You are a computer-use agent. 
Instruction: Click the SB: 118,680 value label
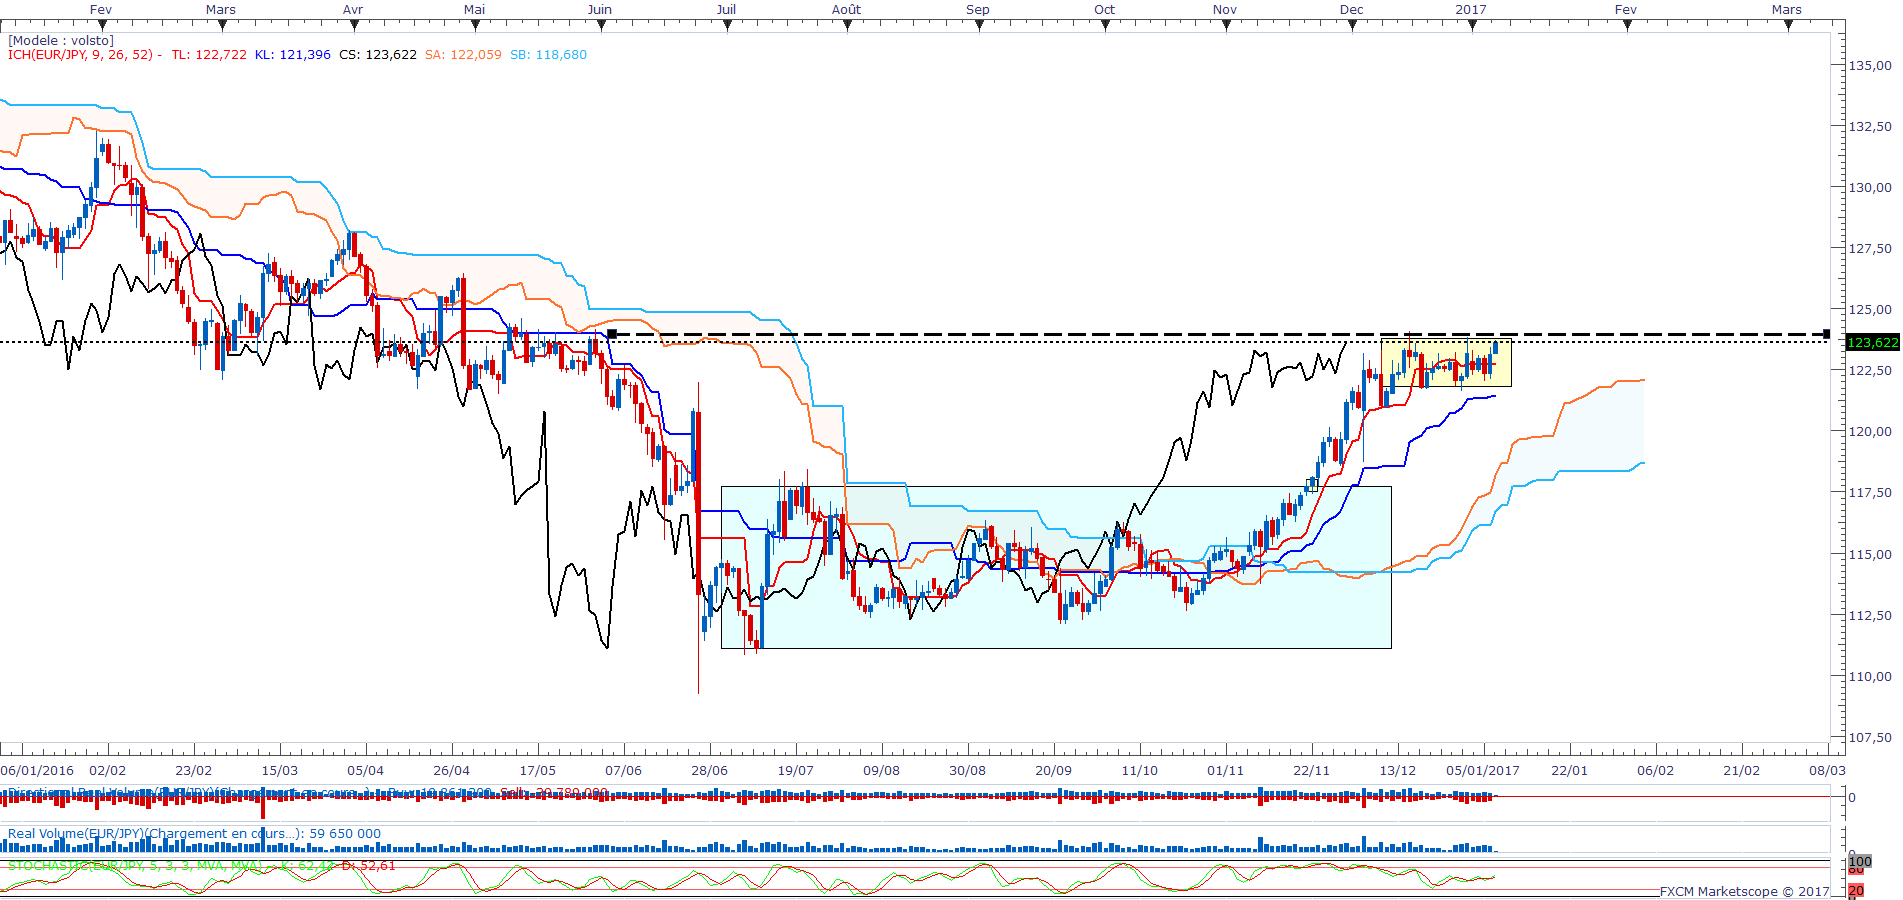(548, 55)
